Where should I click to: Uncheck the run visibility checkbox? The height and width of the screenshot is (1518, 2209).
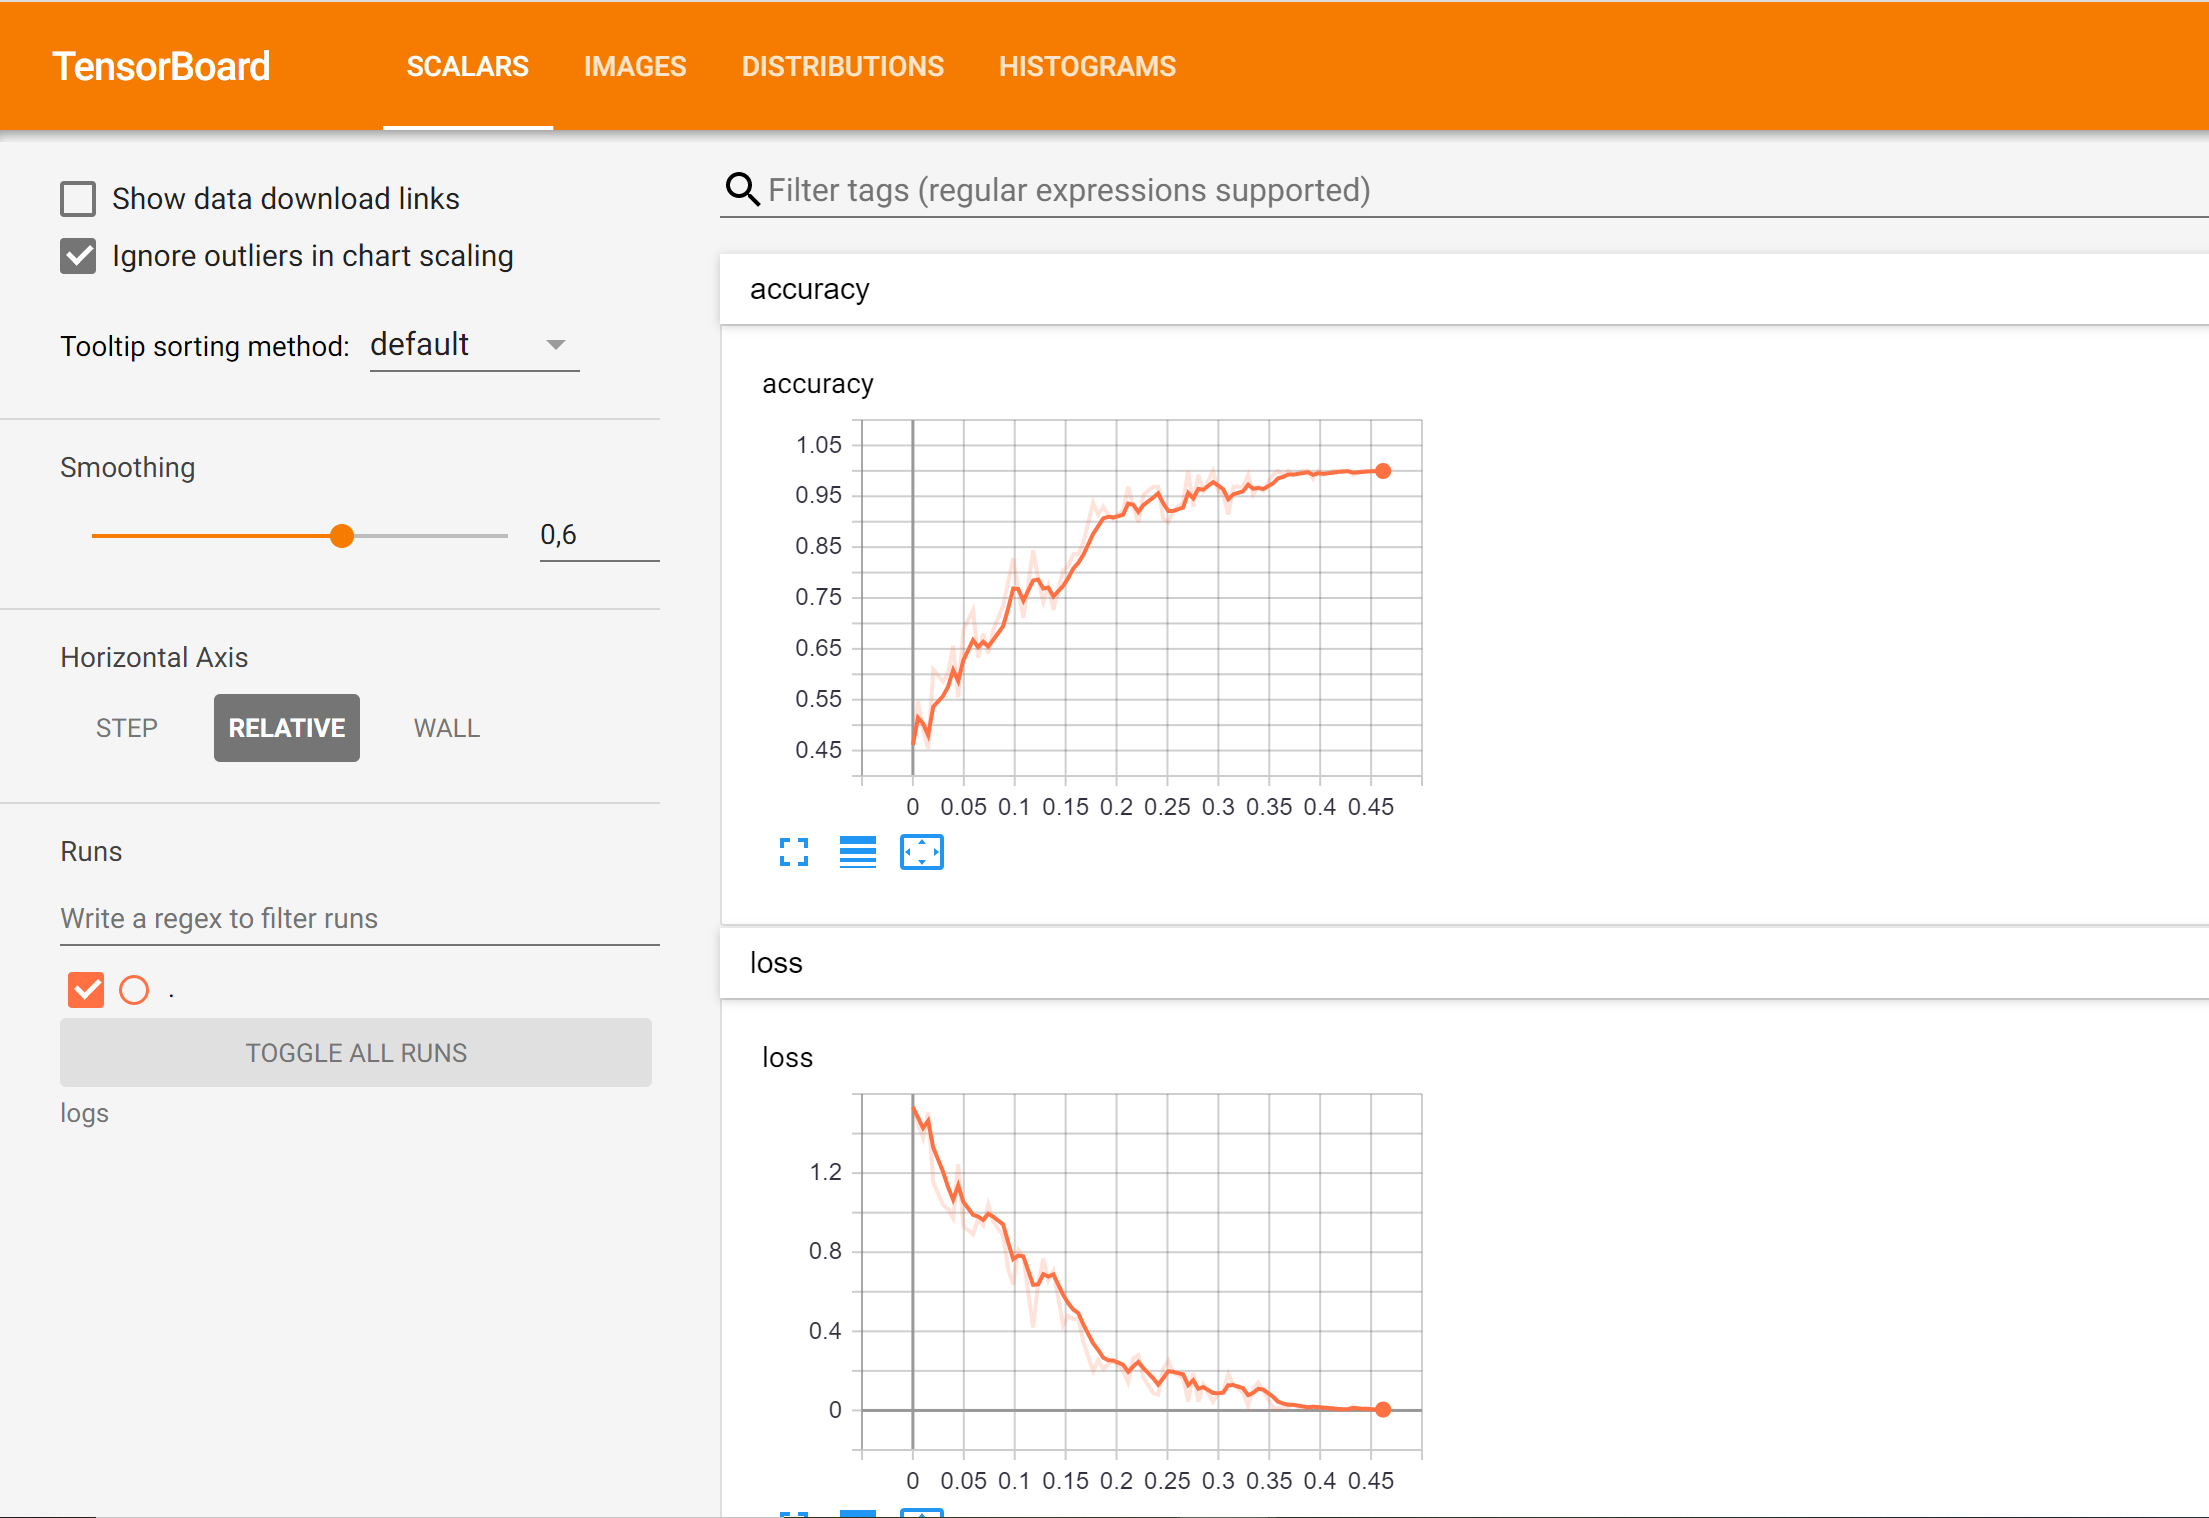click(86, 990)
